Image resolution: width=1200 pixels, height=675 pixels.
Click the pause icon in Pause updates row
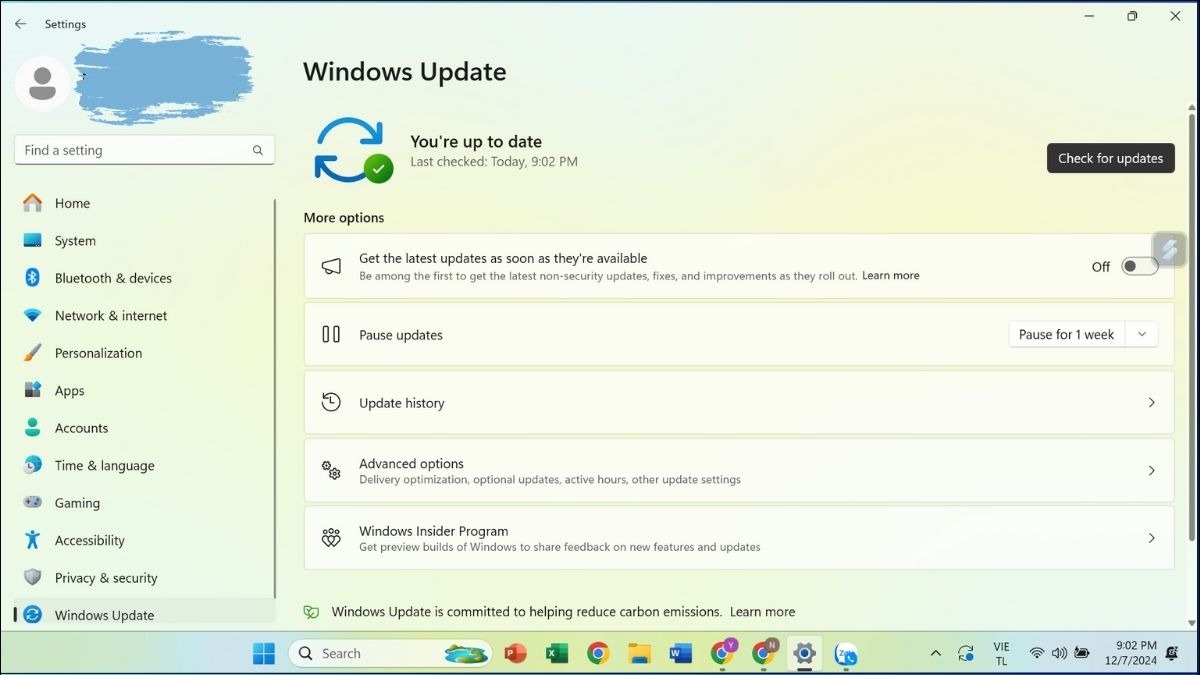(331, 335)
